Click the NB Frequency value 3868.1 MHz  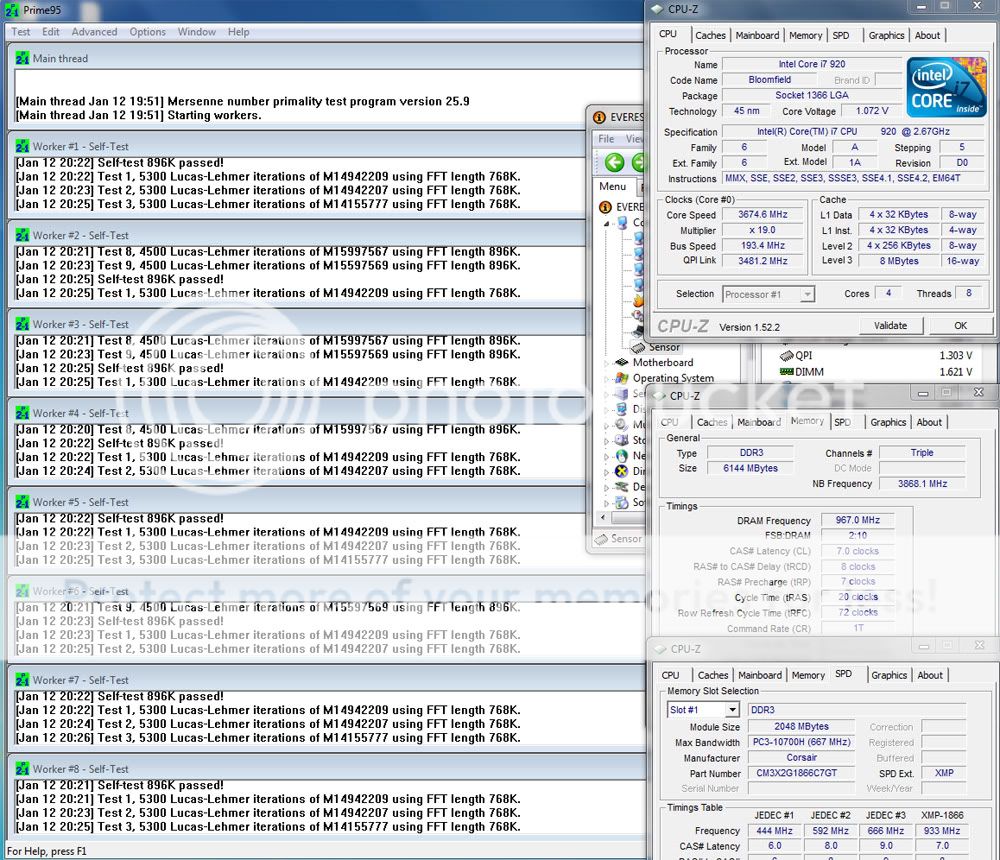click(x=922, y=484)
